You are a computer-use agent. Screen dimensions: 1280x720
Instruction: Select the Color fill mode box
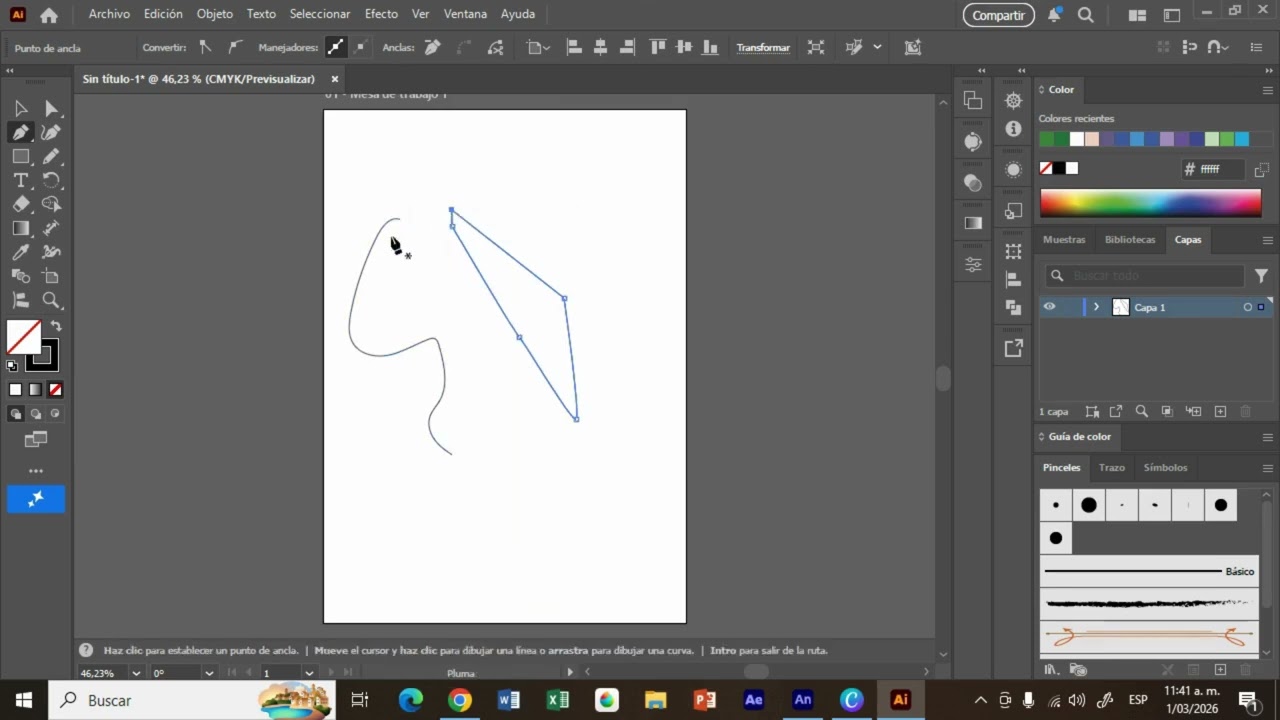tap(15, 390)
